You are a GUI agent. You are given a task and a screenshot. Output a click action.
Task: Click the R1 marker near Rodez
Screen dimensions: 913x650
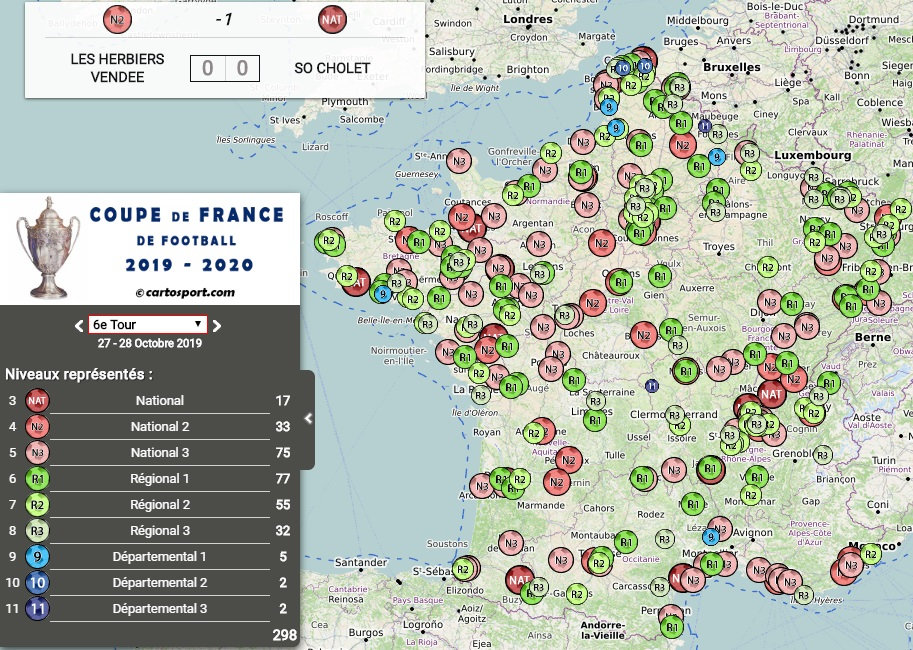(692, 504)
